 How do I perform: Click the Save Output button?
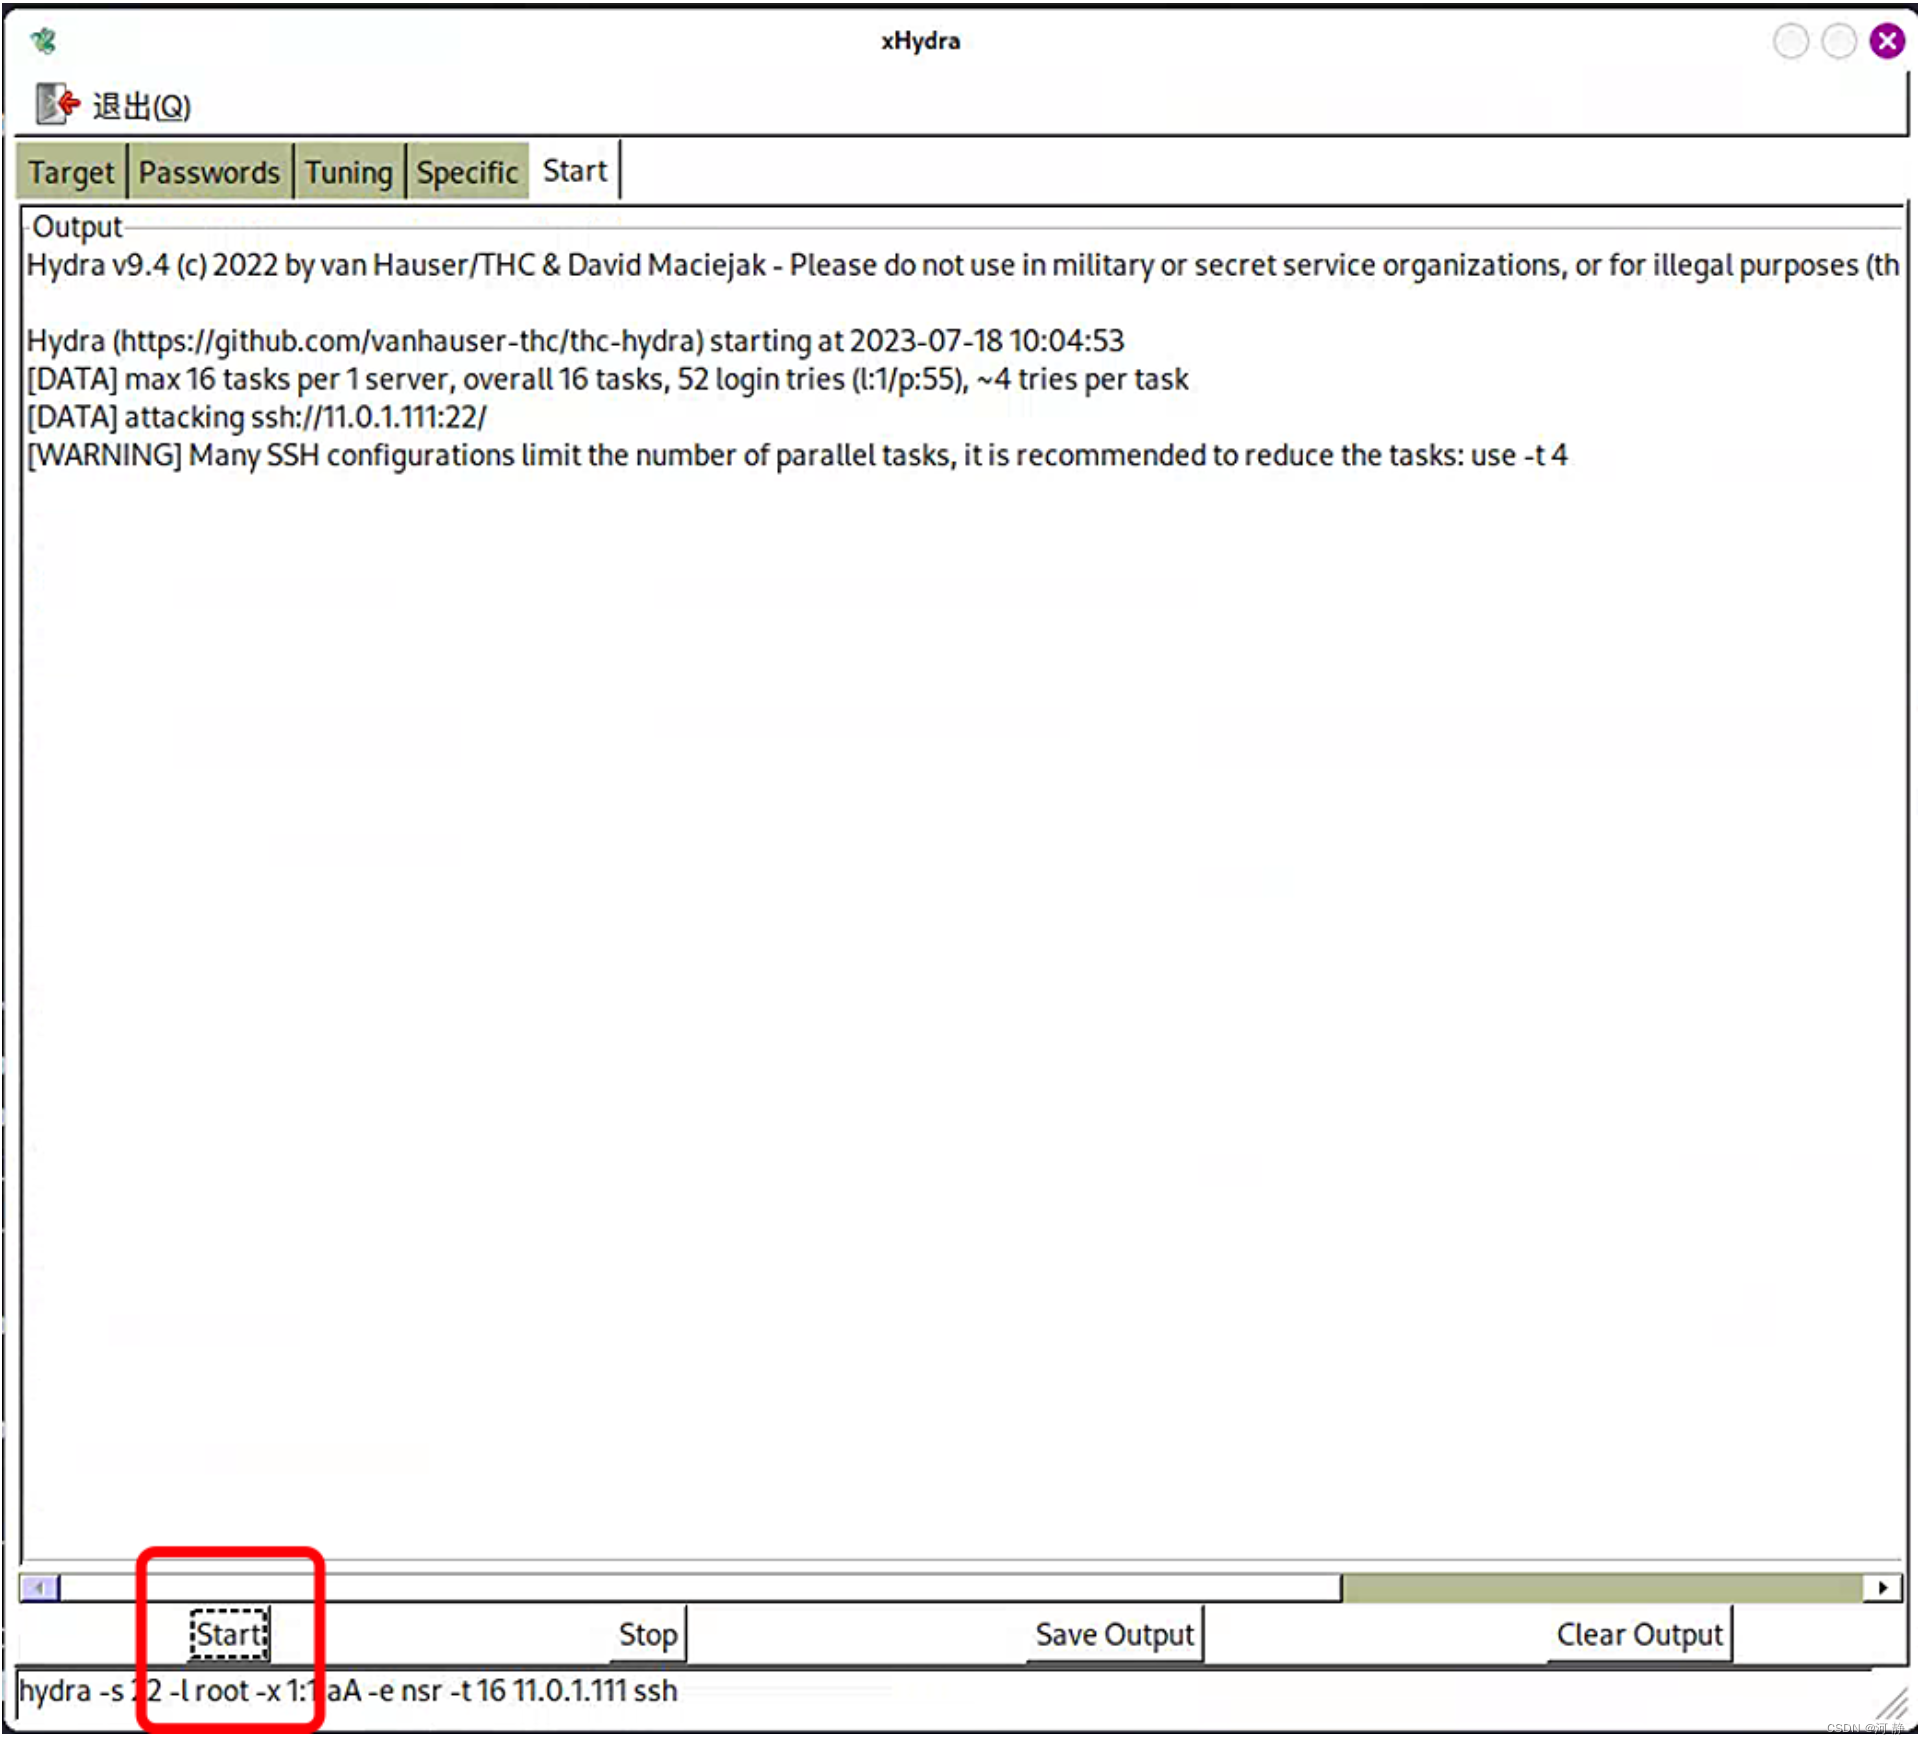click(1114, 1634)
